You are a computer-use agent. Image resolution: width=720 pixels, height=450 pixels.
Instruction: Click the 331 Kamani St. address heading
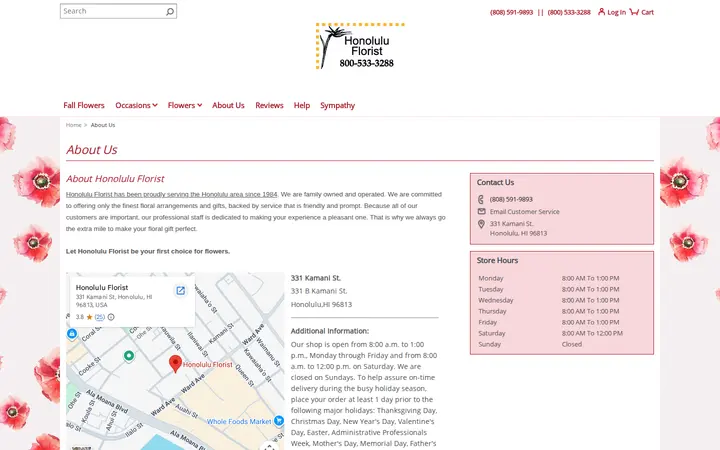(x=315, y=278)
